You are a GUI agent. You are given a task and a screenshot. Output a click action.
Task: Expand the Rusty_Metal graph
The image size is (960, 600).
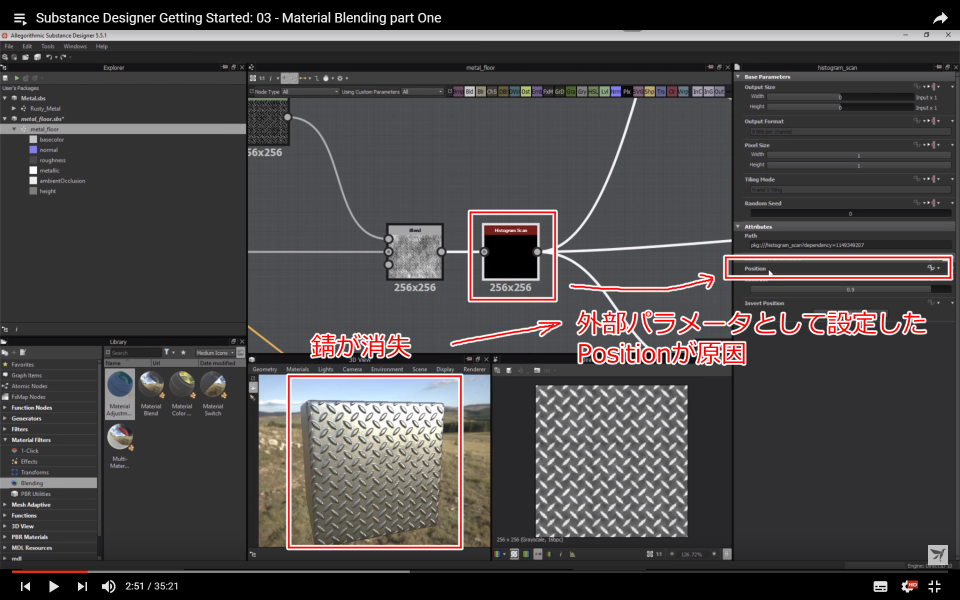14,108
